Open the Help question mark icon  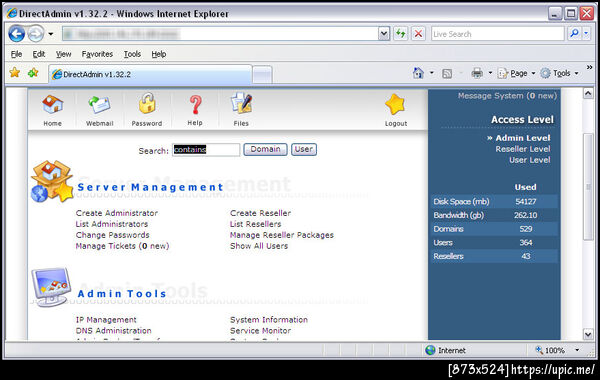(x=195, y=104)
